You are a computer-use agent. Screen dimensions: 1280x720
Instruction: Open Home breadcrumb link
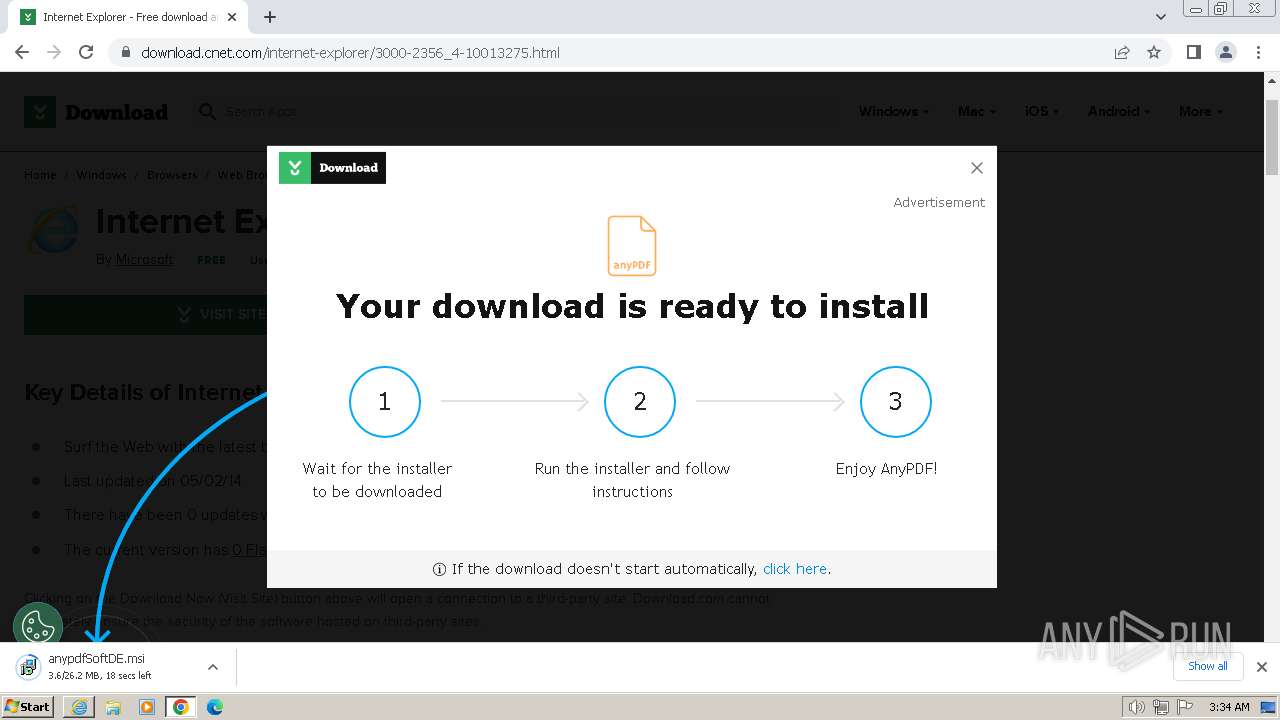coord(40,175)
